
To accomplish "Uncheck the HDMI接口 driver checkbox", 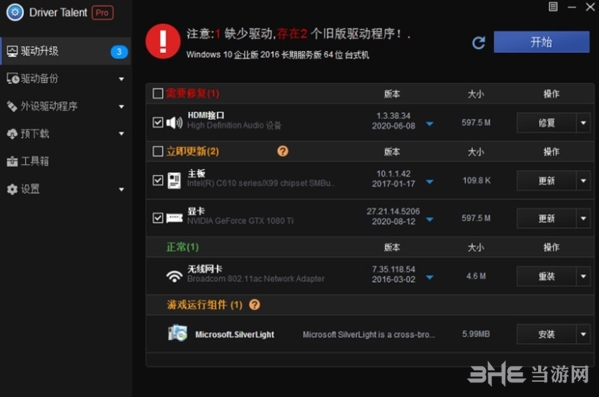I will 158,122.
